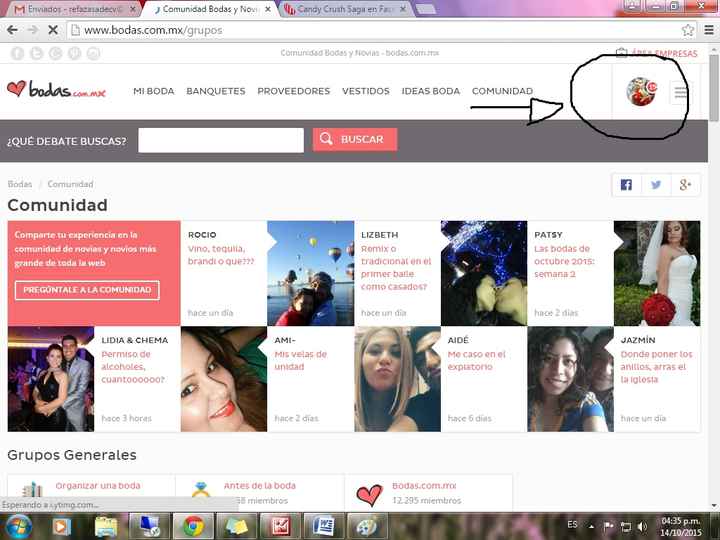This screenshot has height=540, width=720.
Task: Click the PREGÚNTALE A LA COMUNIDAD button
Action: (x=87, y=290)
